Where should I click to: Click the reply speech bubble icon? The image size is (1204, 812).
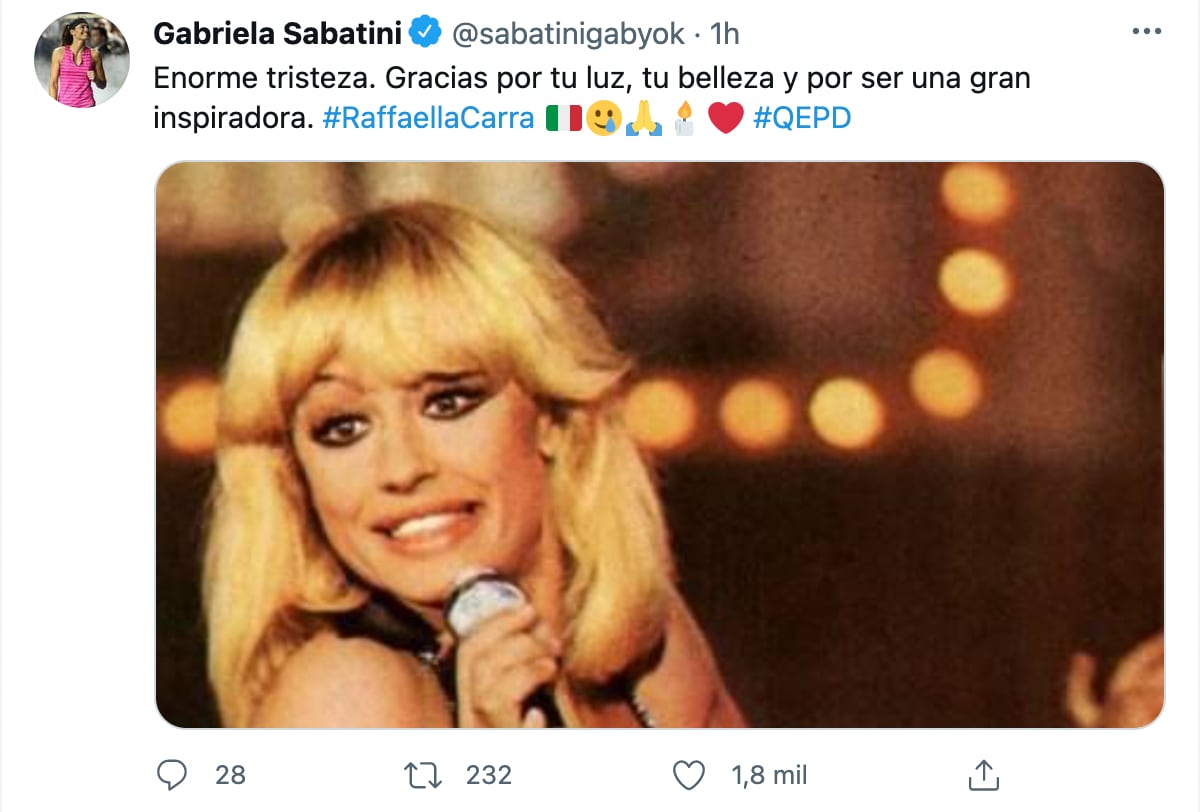point(174,775)
